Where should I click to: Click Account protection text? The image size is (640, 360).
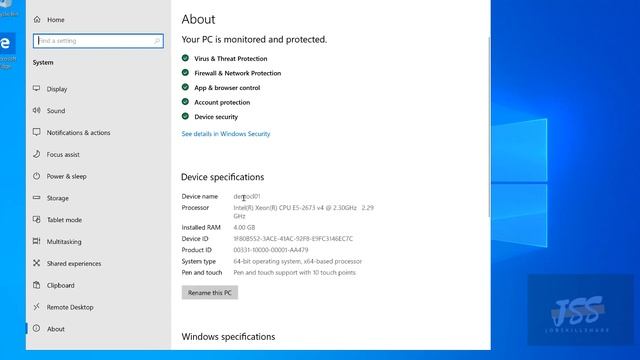pyautogui.click(x=222, y=102)
